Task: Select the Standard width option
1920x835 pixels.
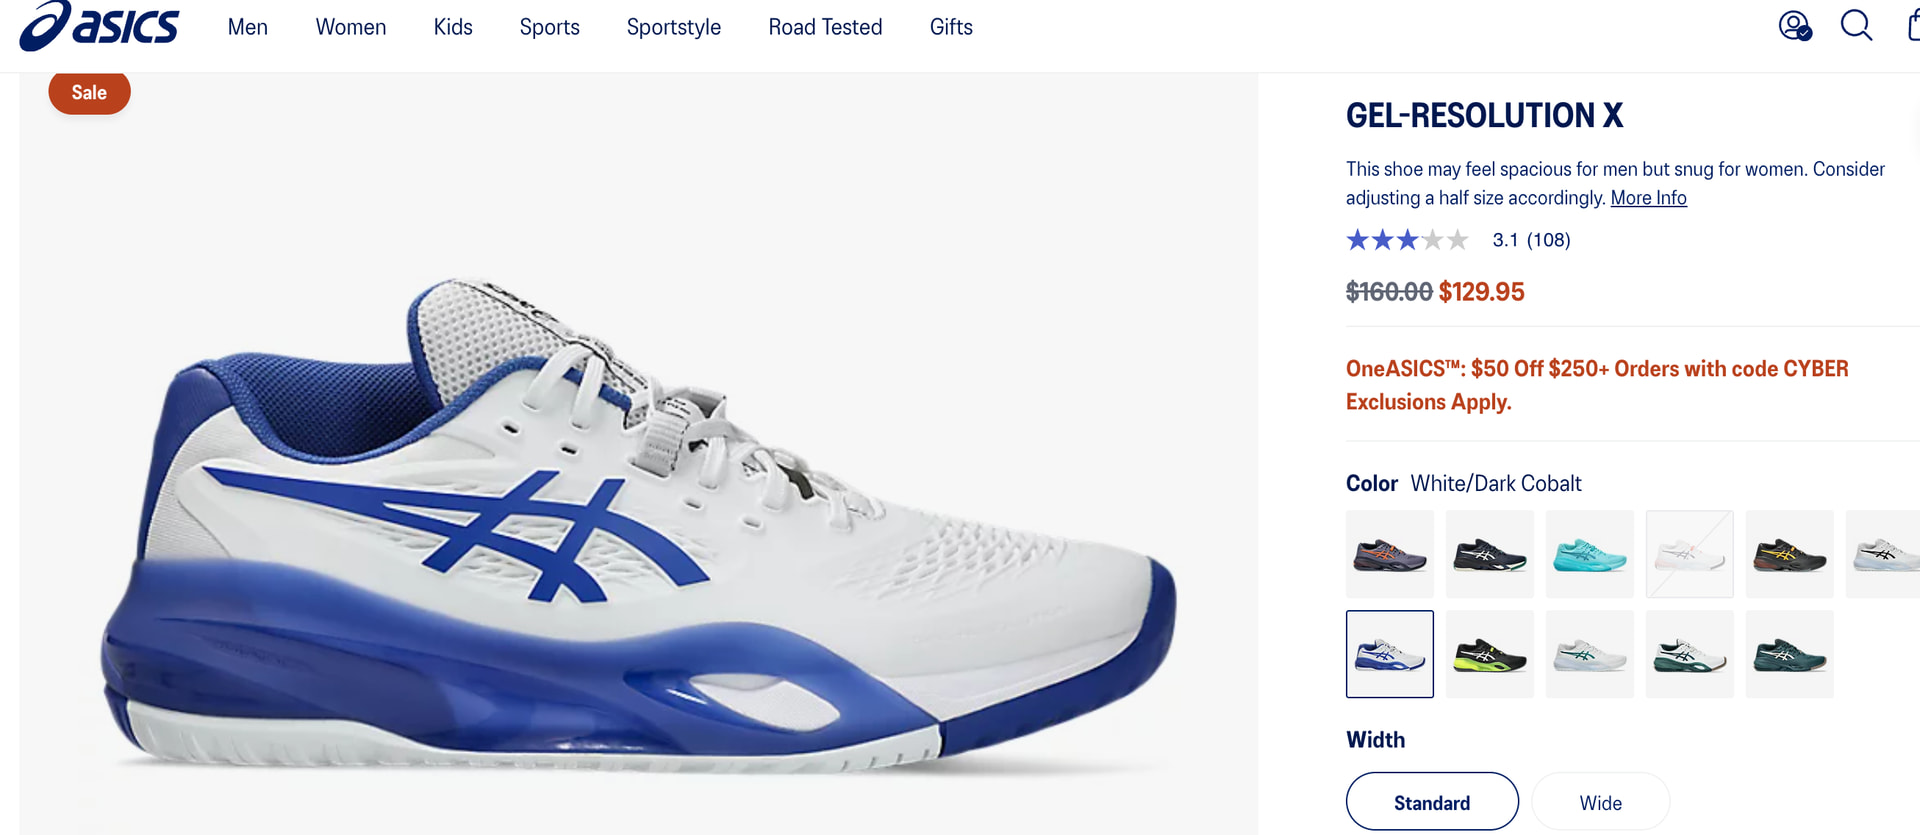Action: pos(1432,801)
